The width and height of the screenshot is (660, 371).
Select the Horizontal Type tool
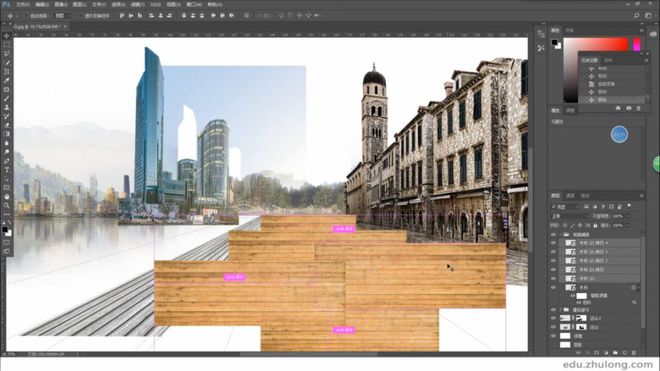coord(6,170)
